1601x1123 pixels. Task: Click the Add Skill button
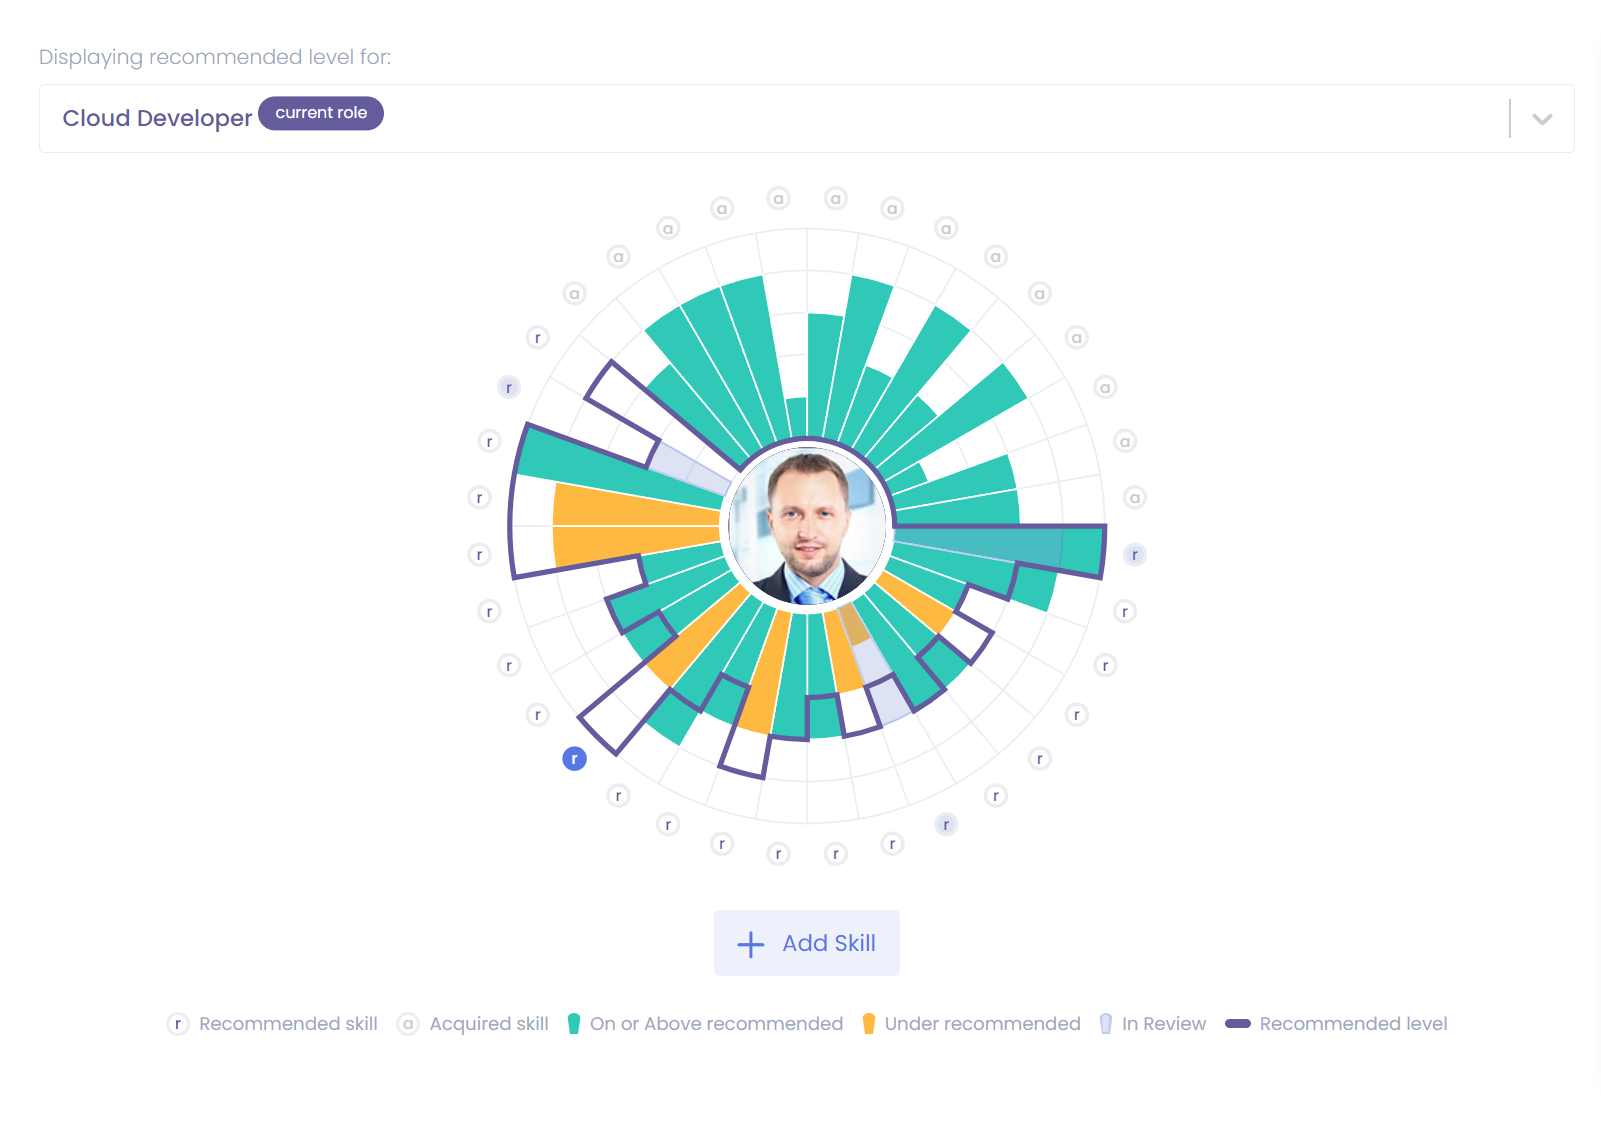tap(806, 942)
